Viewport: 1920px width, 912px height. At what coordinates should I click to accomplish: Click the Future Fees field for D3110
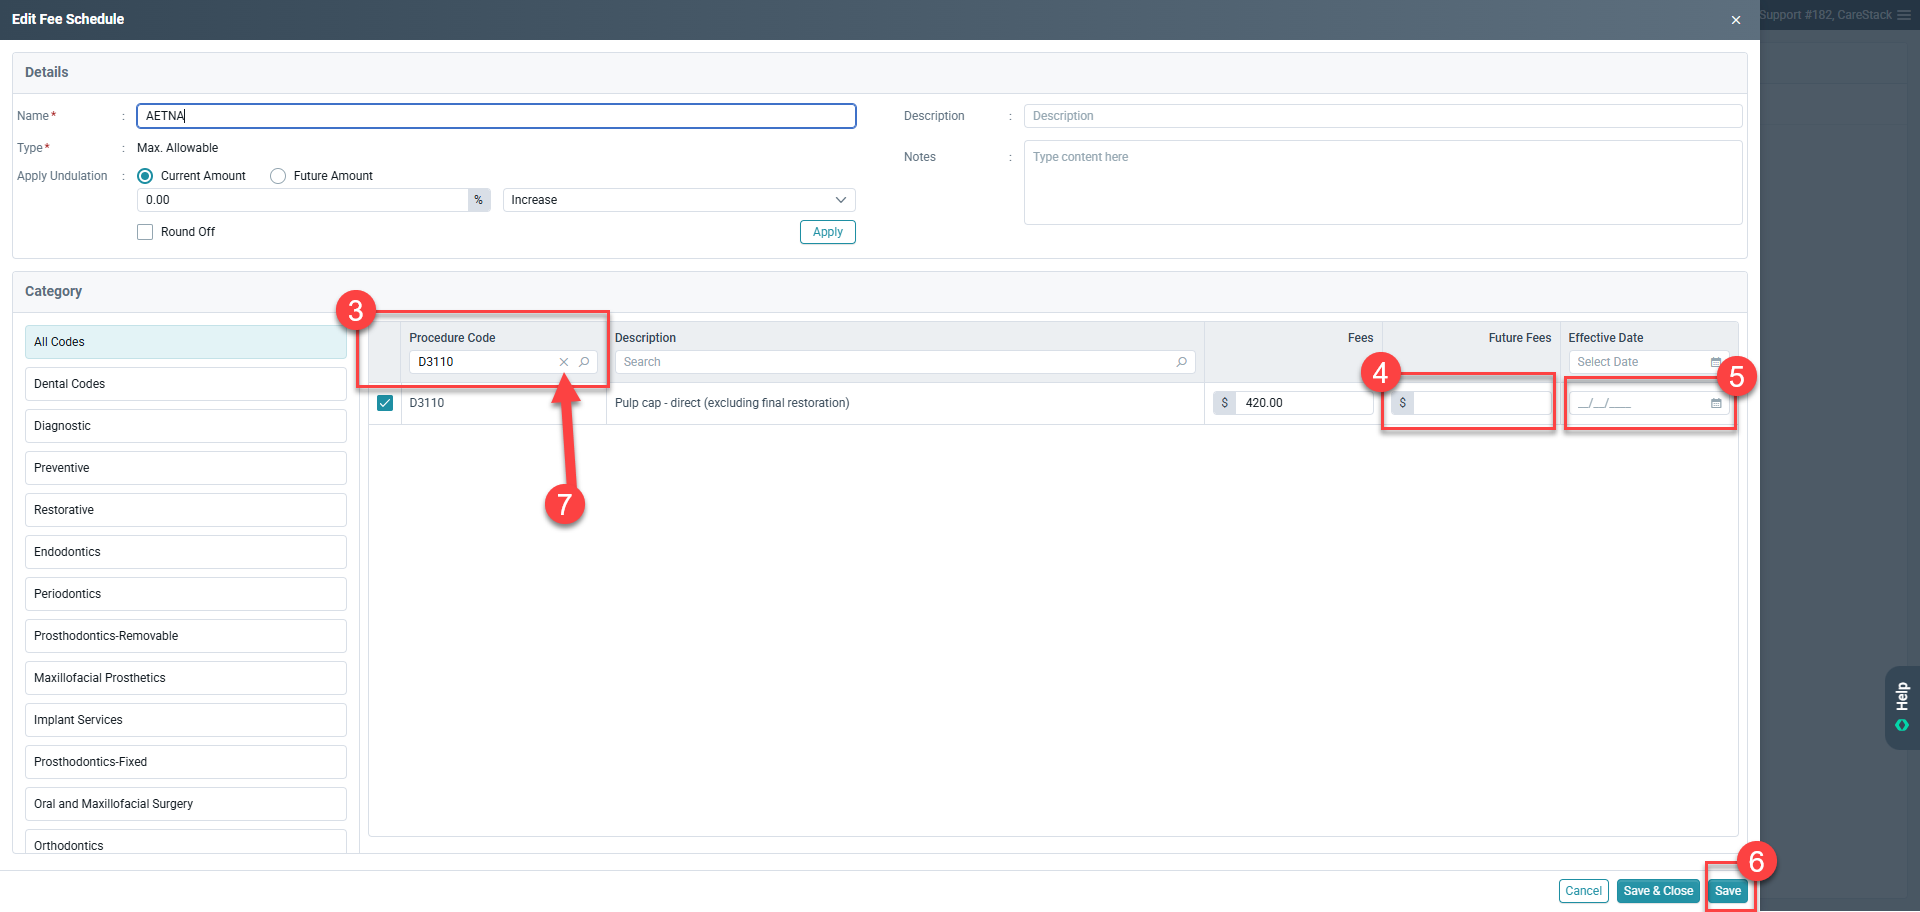1482,403
